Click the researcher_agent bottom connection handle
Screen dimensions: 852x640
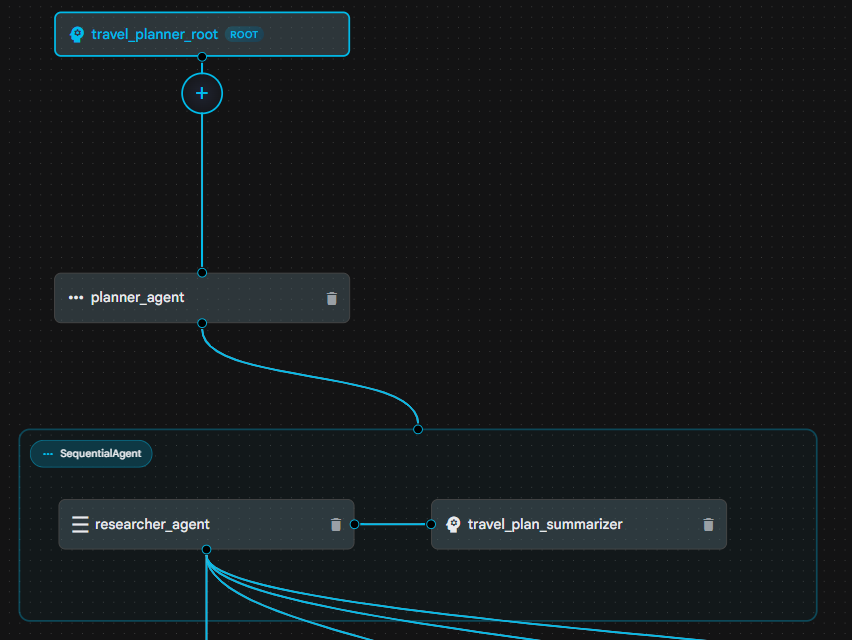click(x=206, y=549)
